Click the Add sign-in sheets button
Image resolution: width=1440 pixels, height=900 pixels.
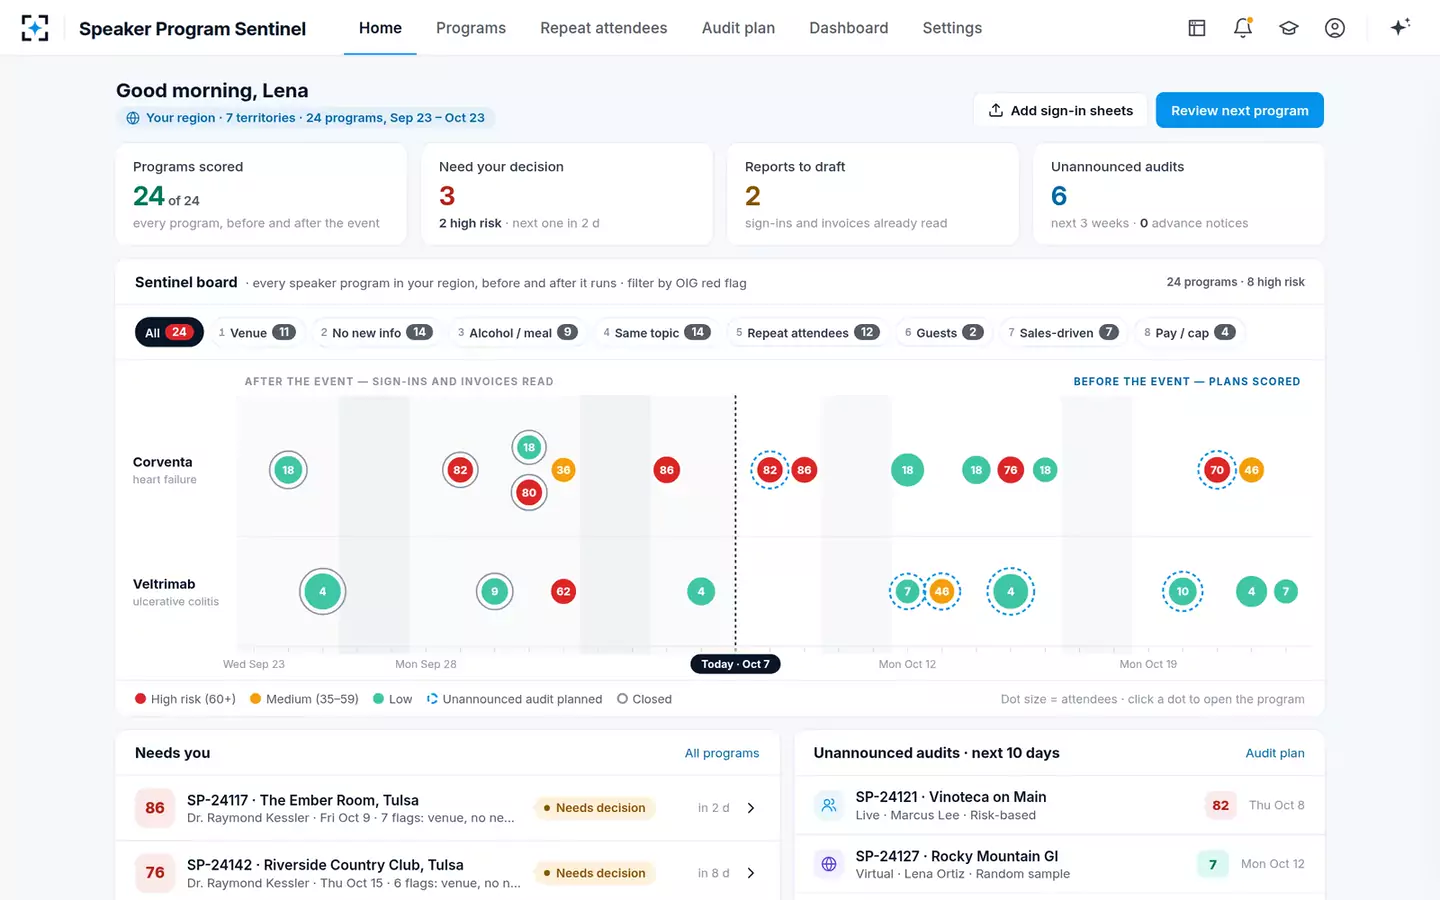[x=1061, y=110]
